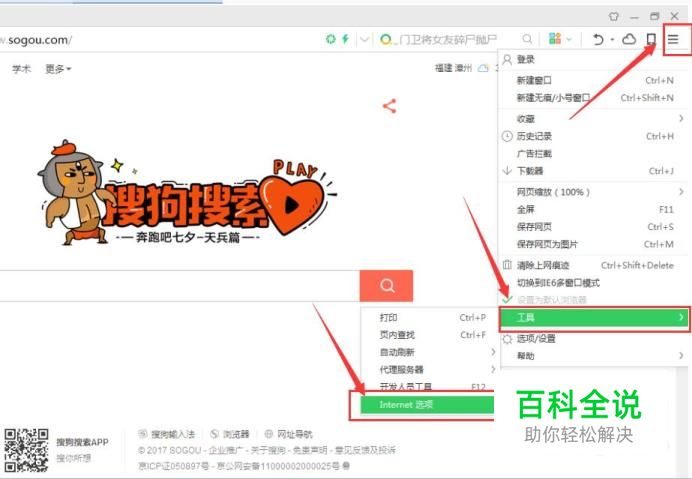Open the 意见反馈及投诉 footer link
The width and height of the screenshot is (692, 479).
click(x=365, y=450)
